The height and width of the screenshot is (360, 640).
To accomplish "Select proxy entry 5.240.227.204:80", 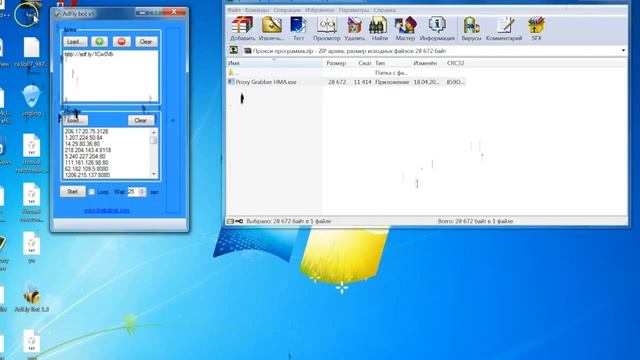I will click(x=85, y=156).
